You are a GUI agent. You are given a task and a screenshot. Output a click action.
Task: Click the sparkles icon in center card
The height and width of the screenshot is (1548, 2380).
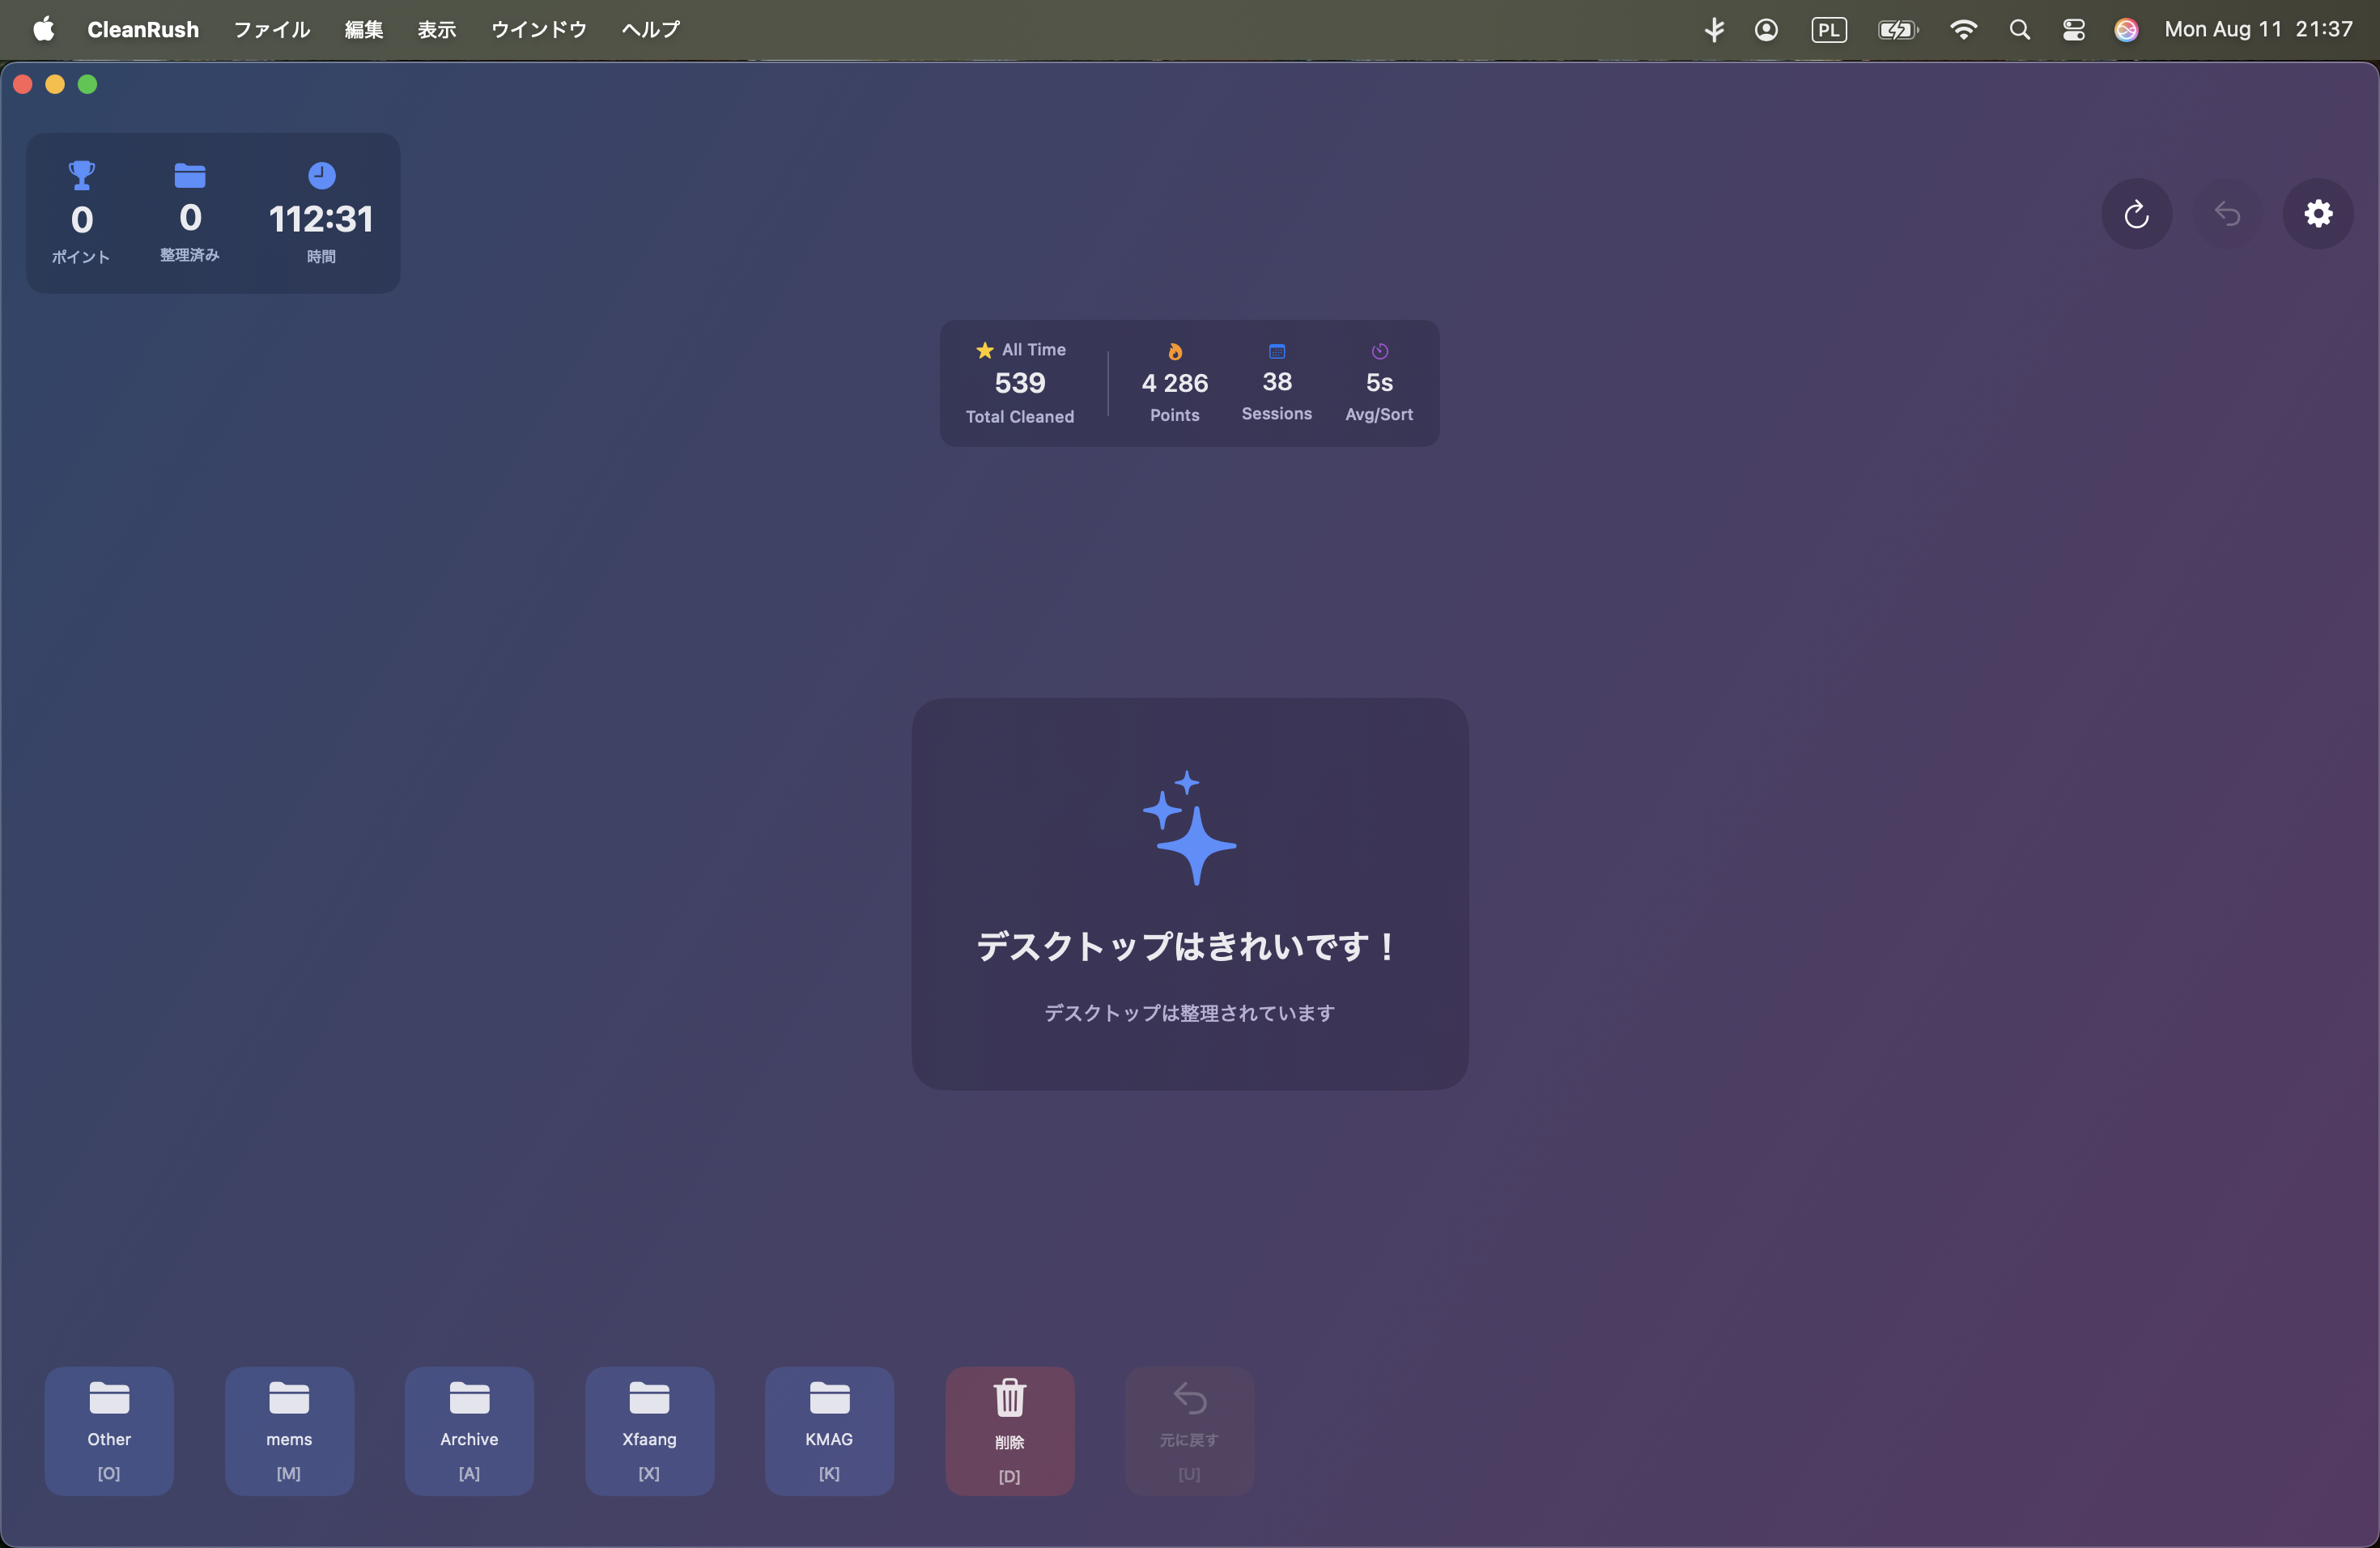click(1190, 828)
